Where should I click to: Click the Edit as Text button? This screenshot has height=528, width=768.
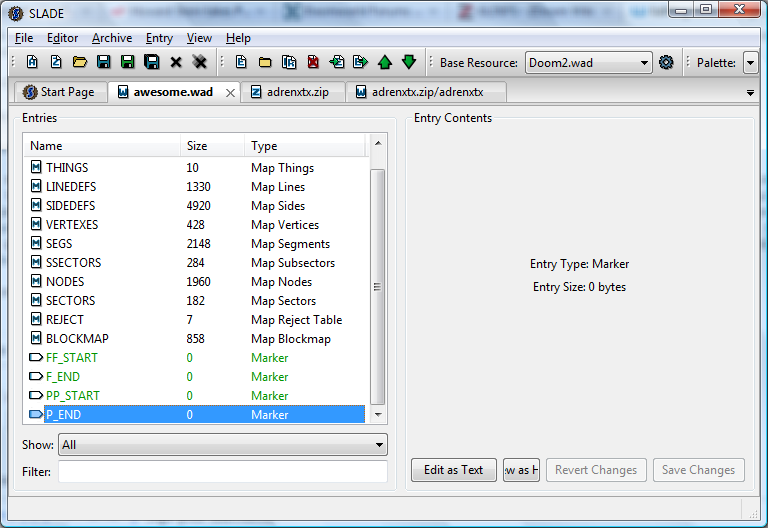click(x=454, y=470)
